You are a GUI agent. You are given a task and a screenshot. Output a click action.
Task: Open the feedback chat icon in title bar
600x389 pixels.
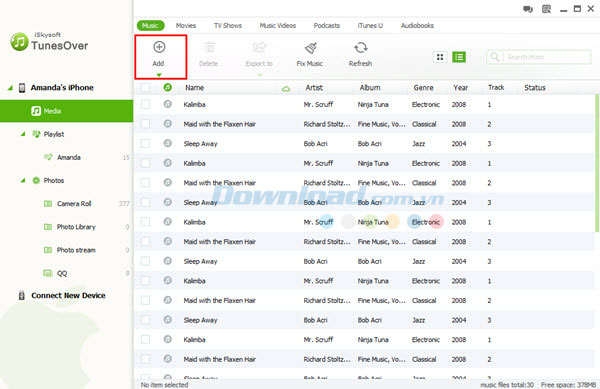[x=528, y=9]
